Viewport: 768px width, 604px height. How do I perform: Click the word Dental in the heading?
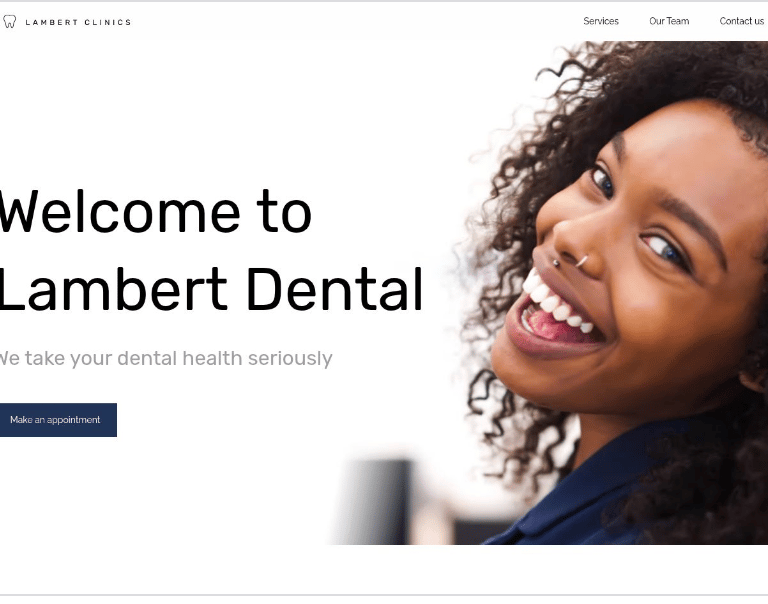(335, 289)
